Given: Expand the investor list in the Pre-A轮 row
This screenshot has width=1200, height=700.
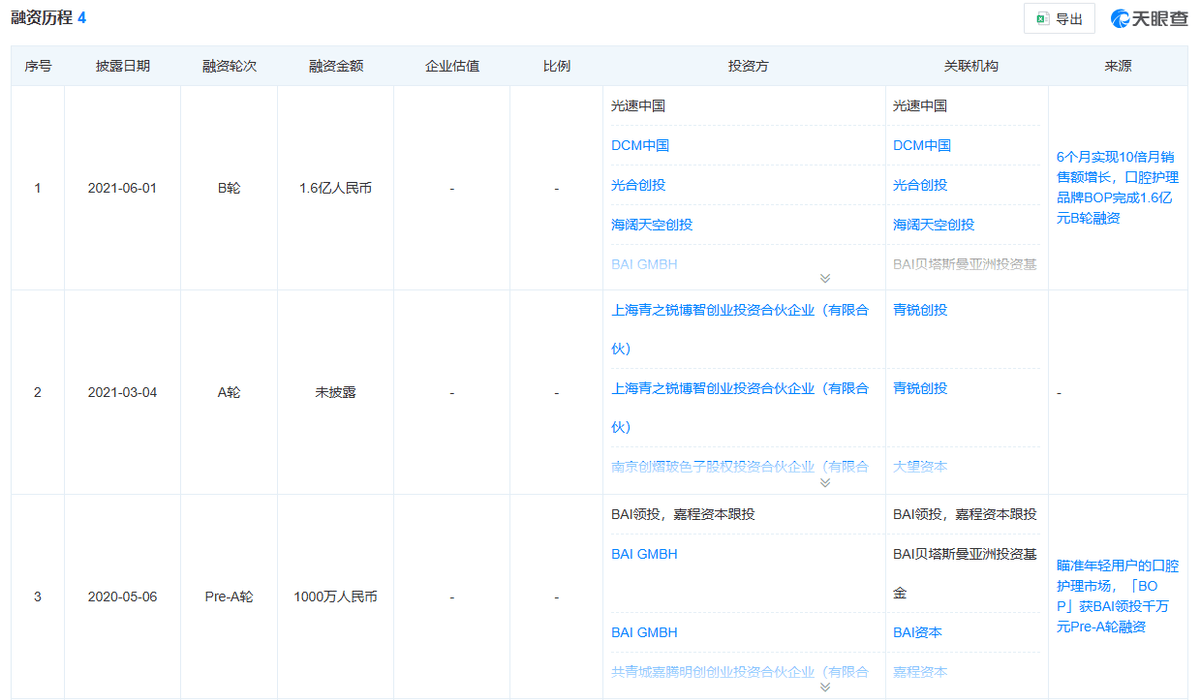Looking at the screenshot, I should [825, 687].
